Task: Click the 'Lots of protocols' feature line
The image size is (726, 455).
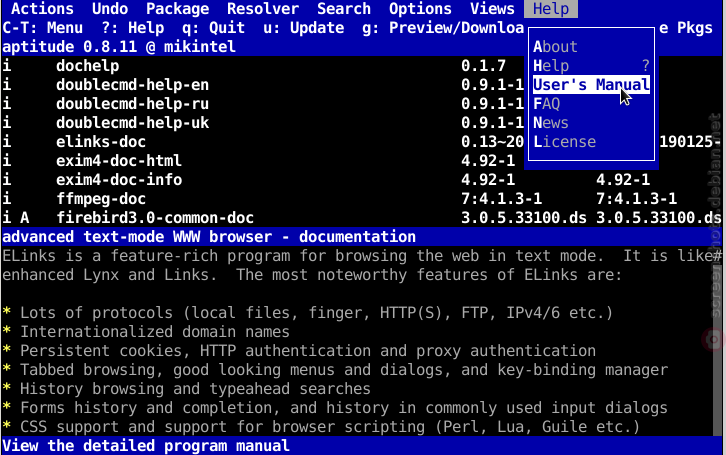Action: (x=307, y=312)
